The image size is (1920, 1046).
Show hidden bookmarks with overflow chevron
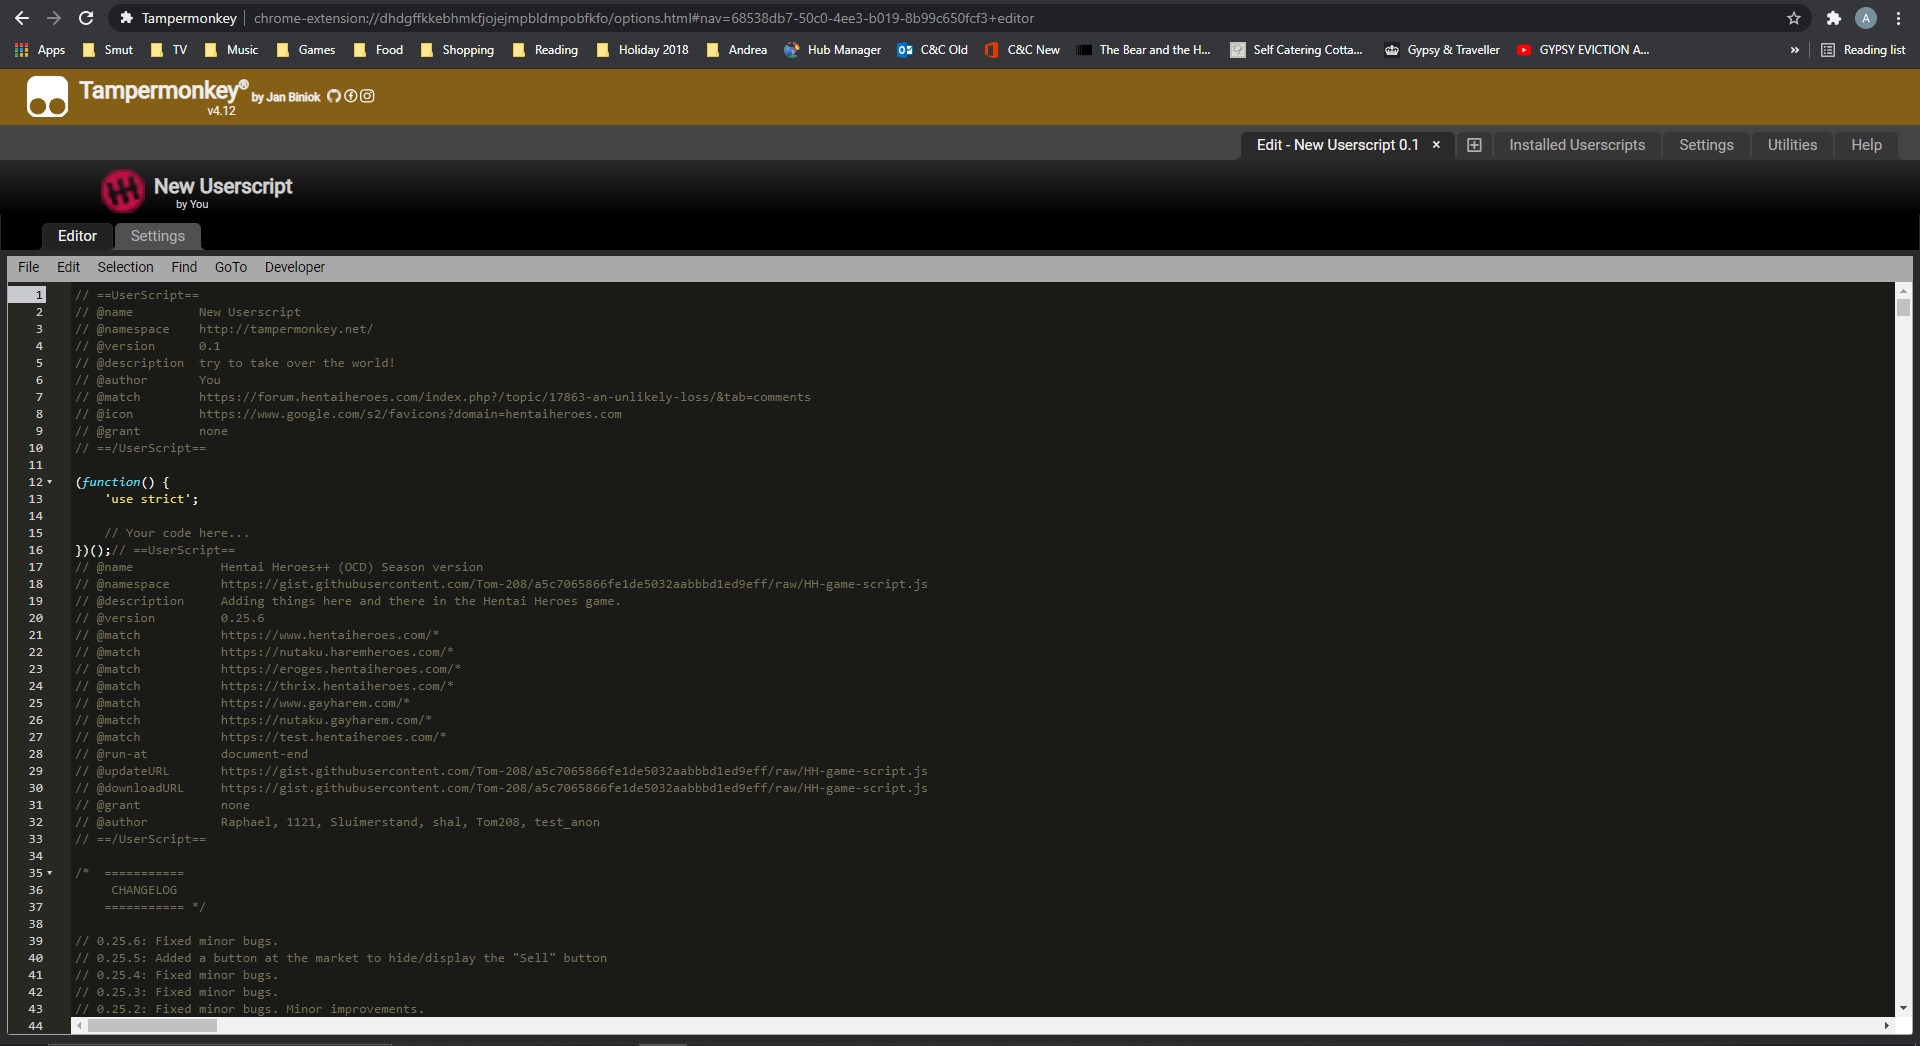1794,50
